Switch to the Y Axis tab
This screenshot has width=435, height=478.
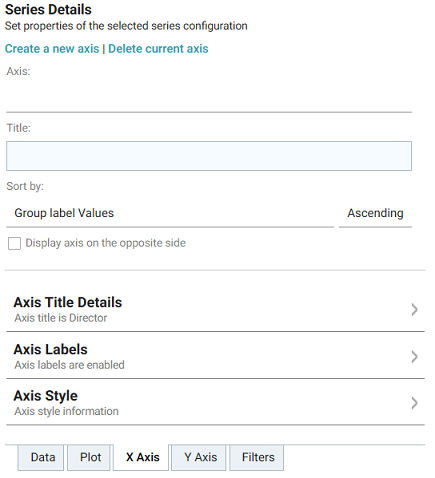[x=199, y=457]
